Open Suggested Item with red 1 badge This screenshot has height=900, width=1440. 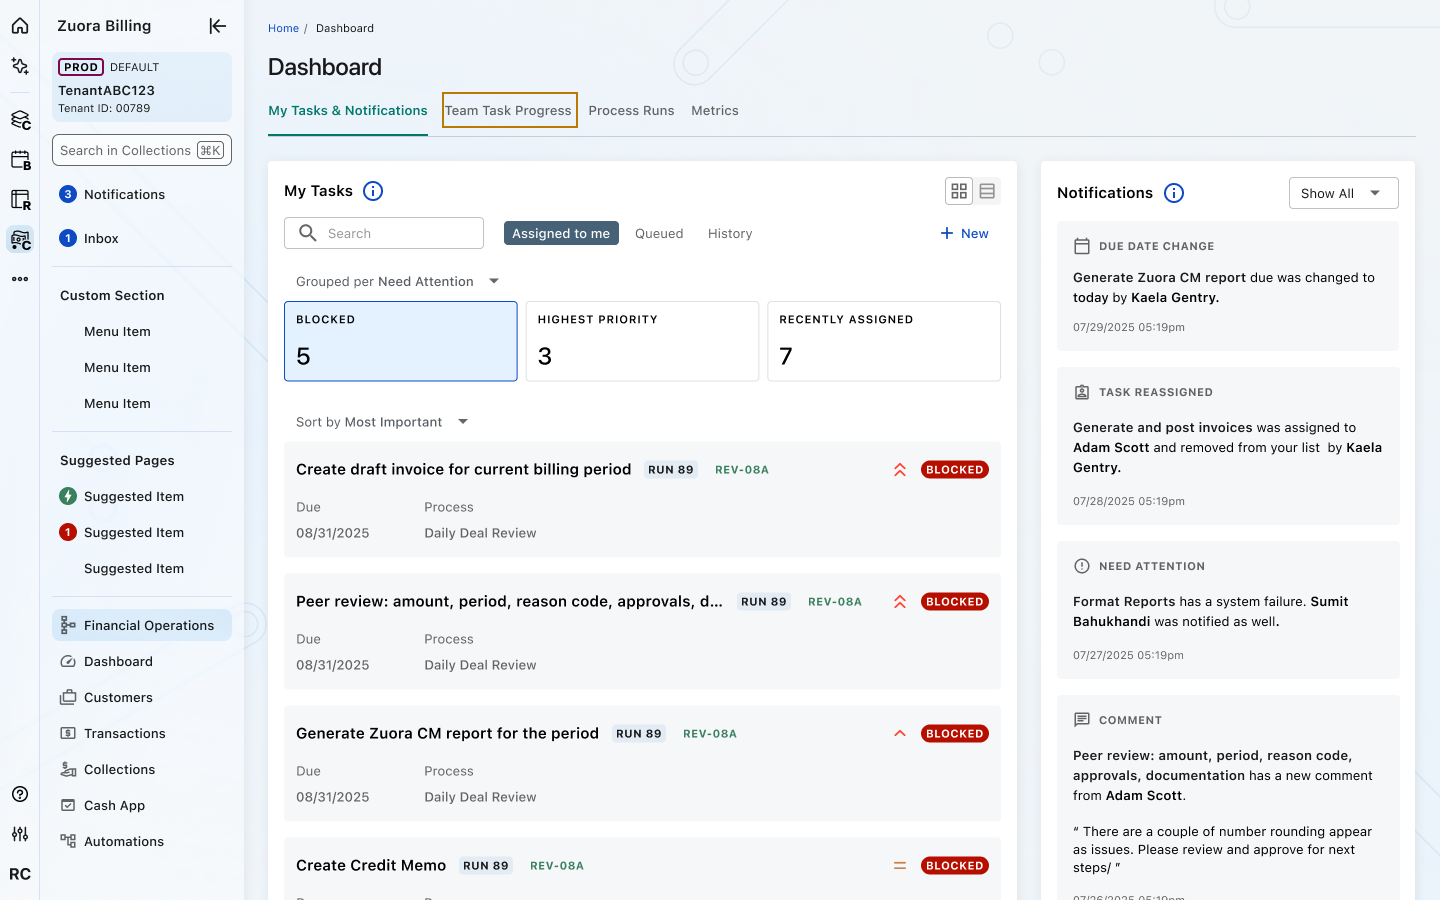click(142, 533)
